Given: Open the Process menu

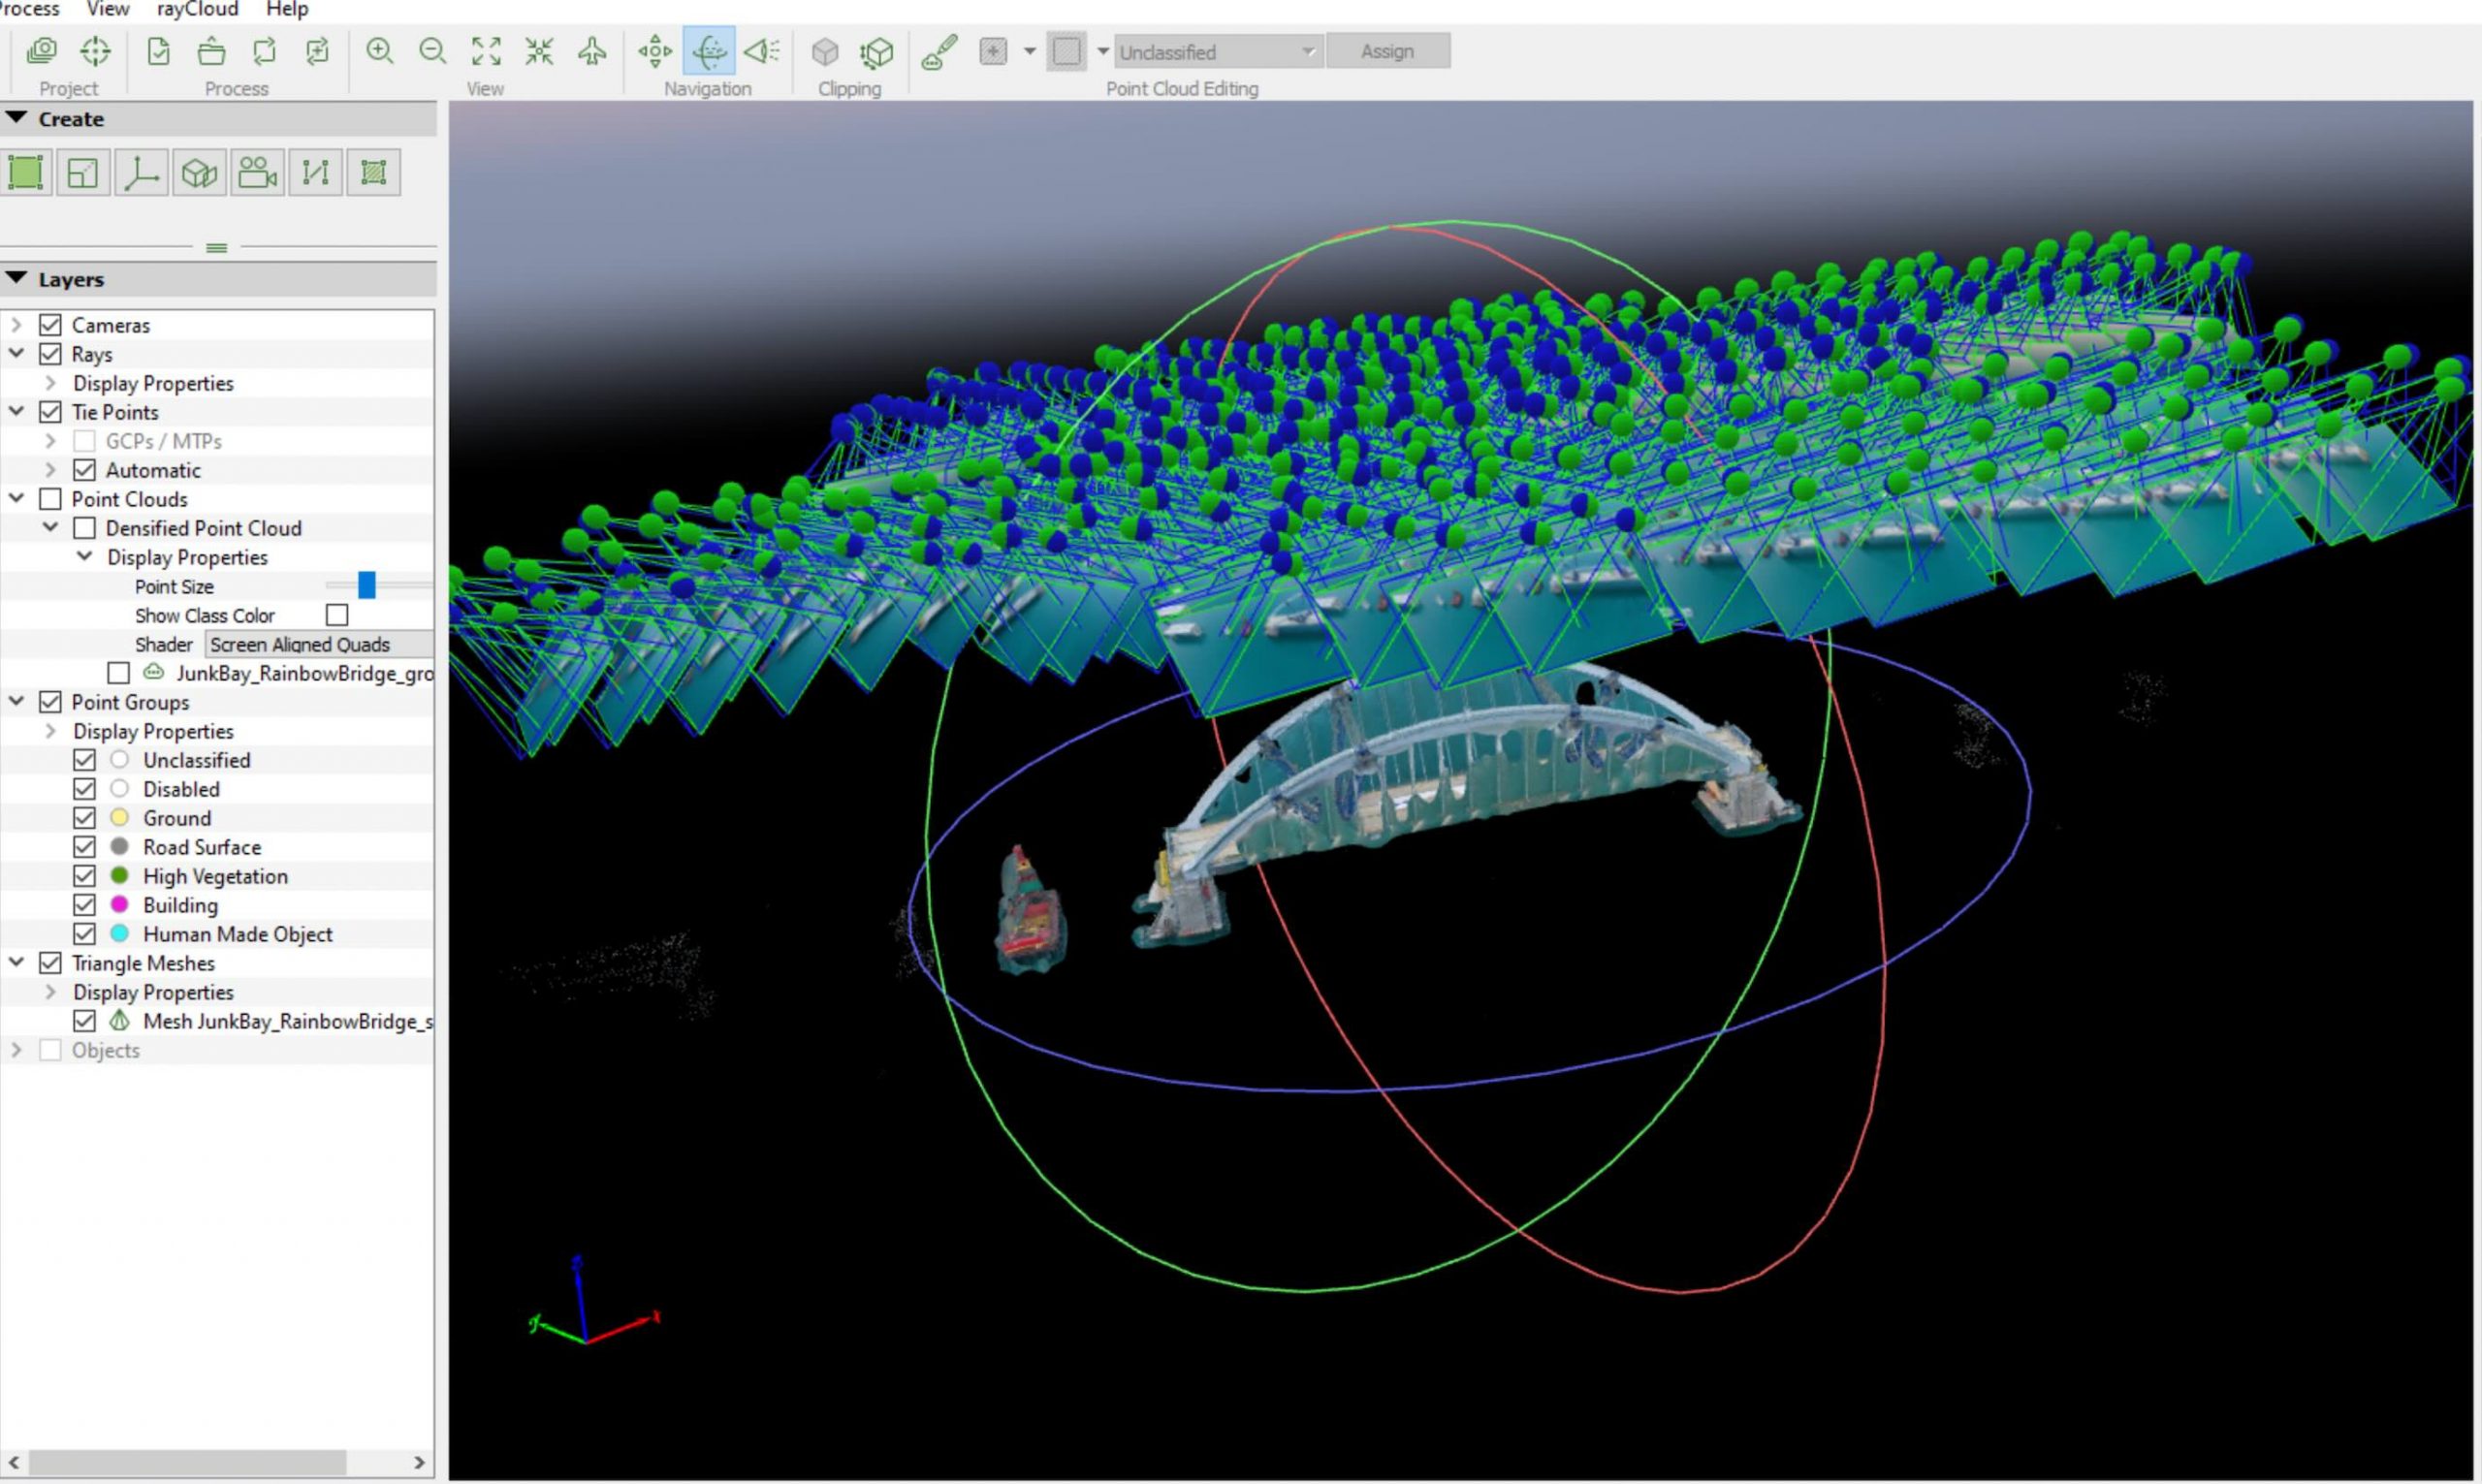Looking at the screenshot, I should coord(30,9).
